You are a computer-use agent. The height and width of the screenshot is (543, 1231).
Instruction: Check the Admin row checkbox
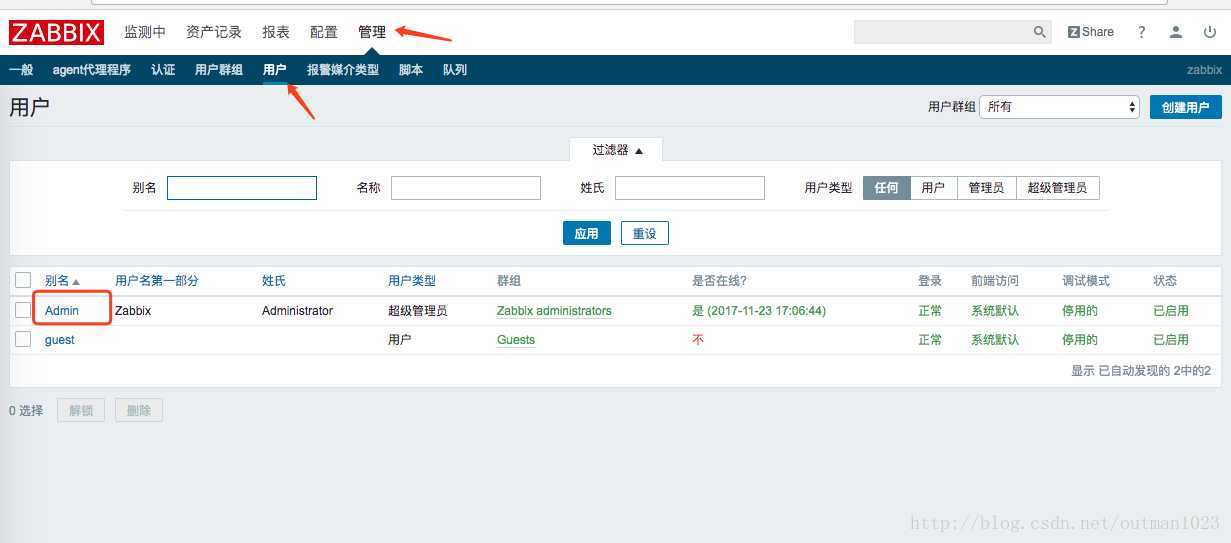coord(23,311)
